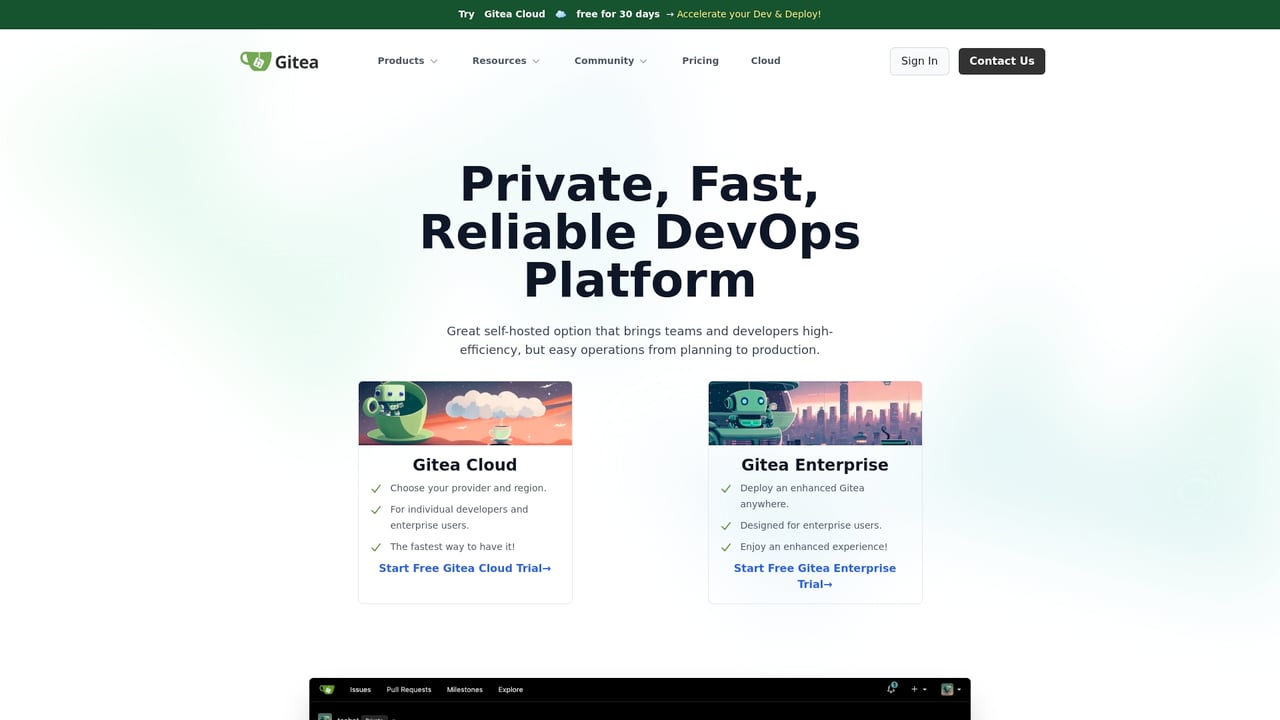
Task: Open the notification bell in the demo navbar
Action: tap(890, 690)
